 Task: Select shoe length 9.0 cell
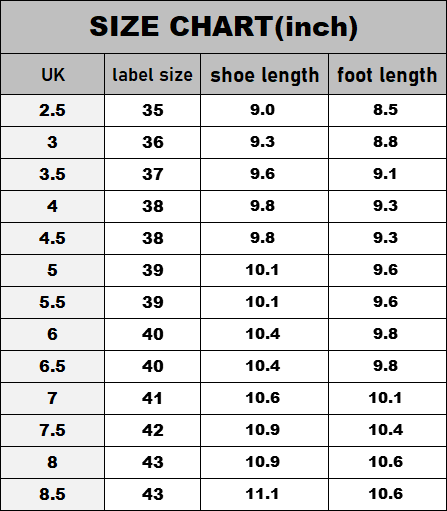265,110
